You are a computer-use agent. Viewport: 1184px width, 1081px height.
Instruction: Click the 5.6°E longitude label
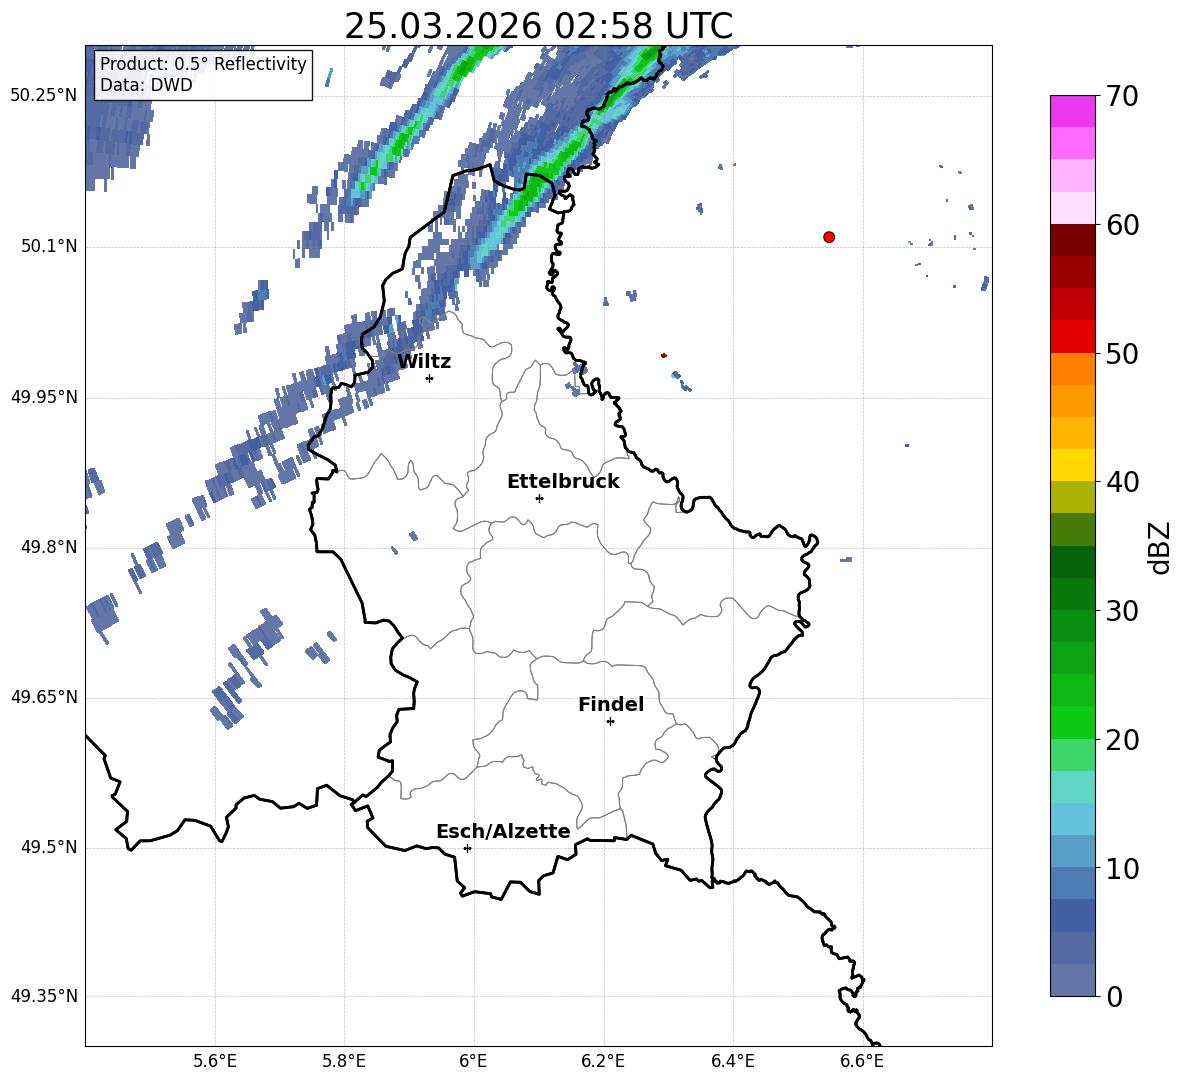[215, 1061]
